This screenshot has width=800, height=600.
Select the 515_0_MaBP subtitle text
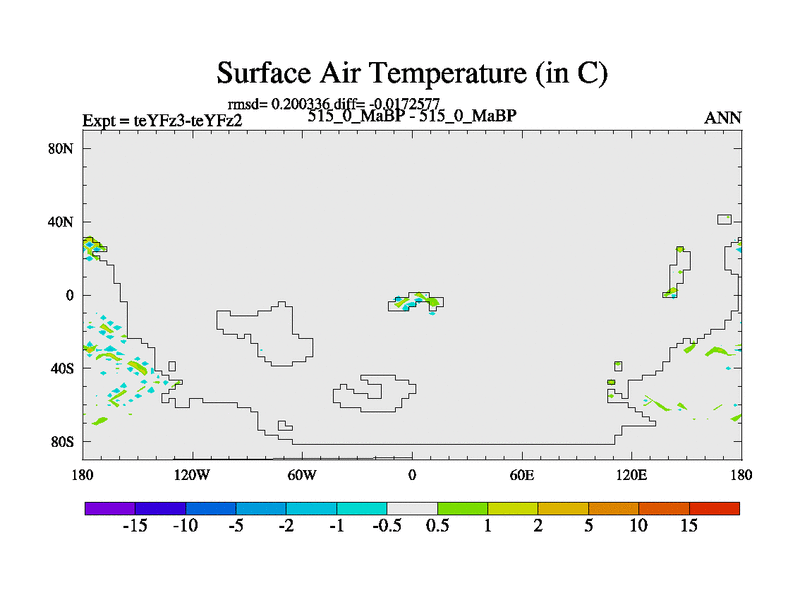412,115
